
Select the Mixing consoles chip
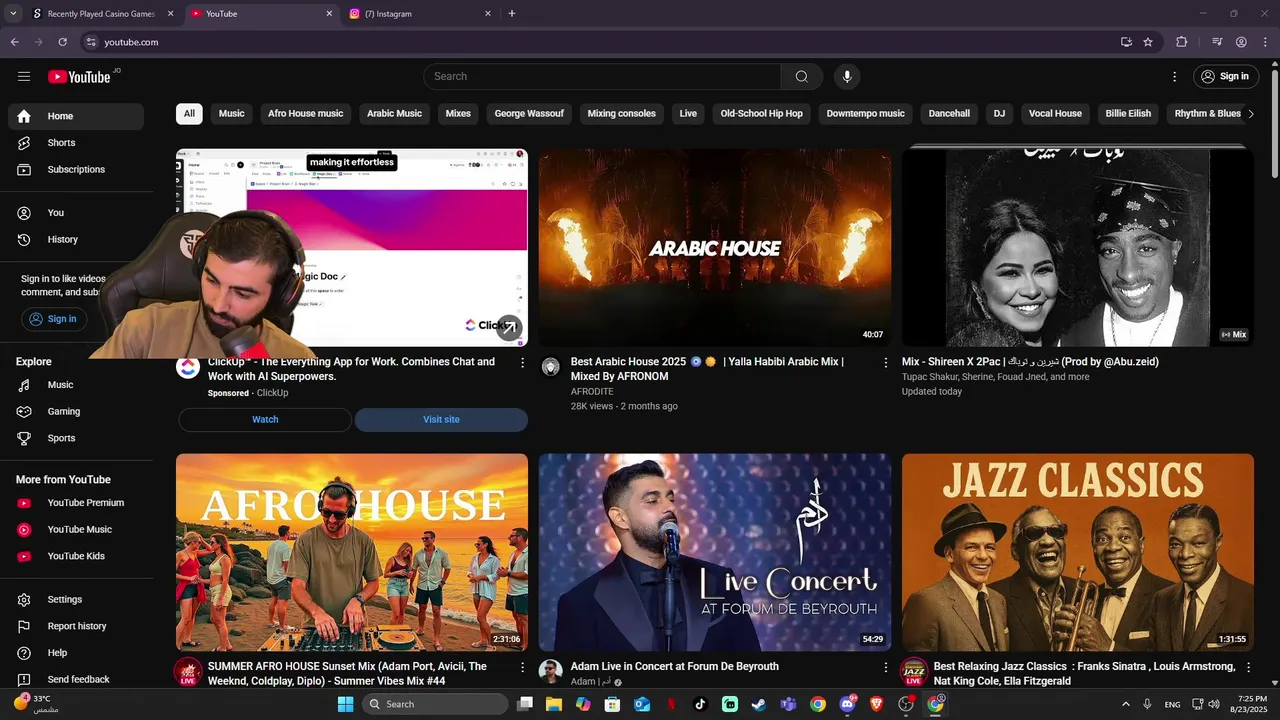621,113
